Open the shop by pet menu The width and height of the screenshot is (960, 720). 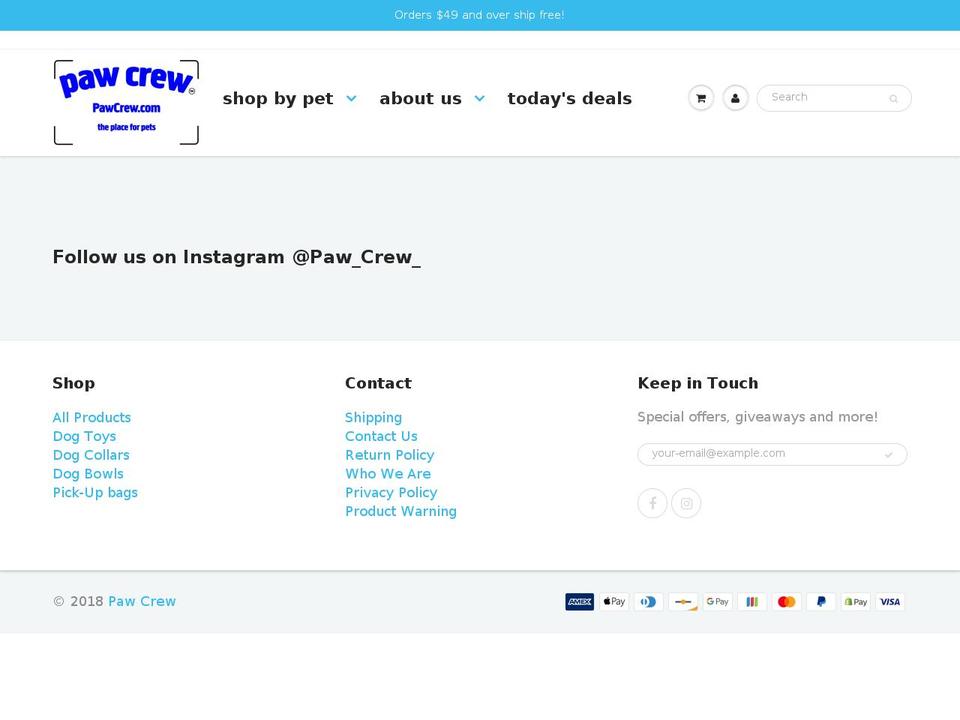click(278, 99)
